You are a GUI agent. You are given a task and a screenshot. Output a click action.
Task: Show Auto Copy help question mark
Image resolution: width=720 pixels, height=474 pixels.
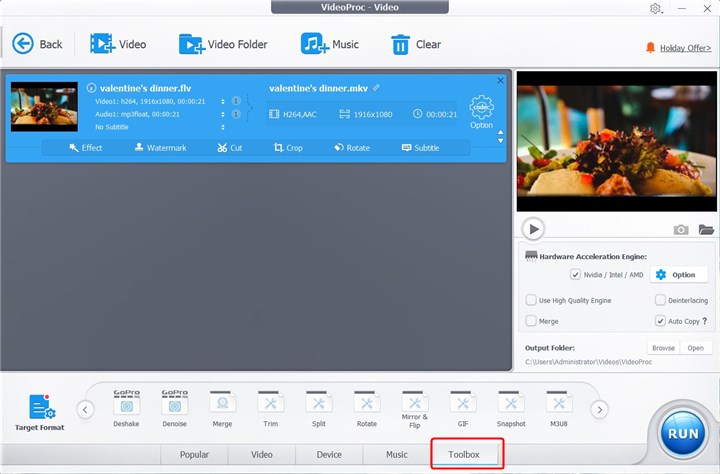pyautogui.click(x=705, y=321)
